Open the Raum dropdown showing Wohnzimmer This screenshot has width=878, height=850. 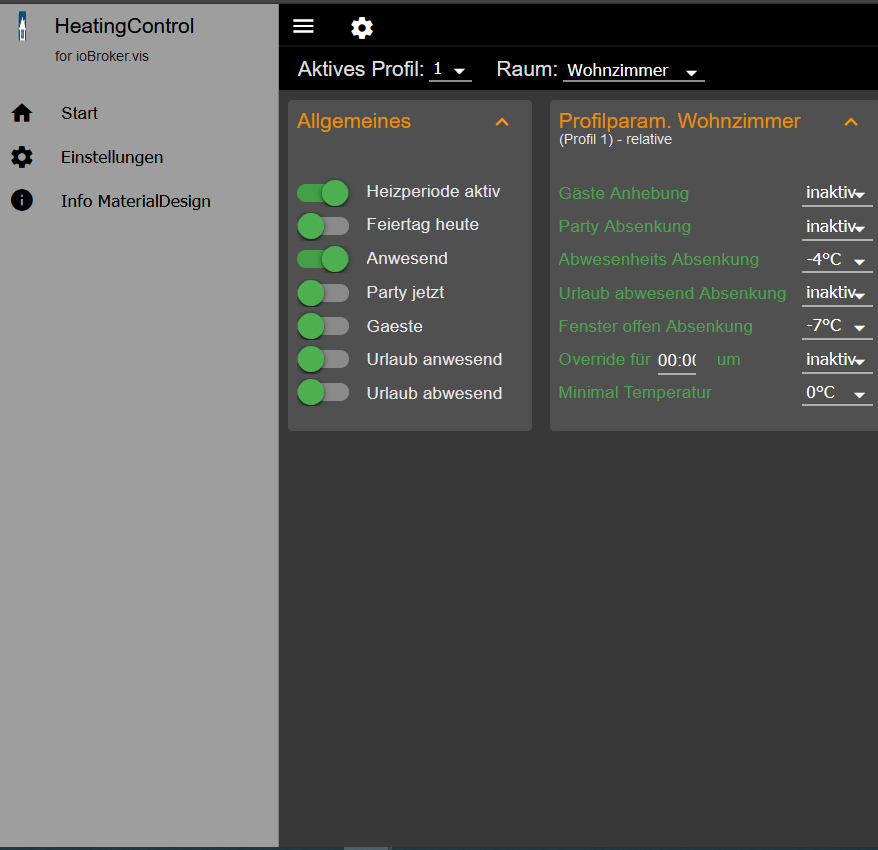(633, 71)
